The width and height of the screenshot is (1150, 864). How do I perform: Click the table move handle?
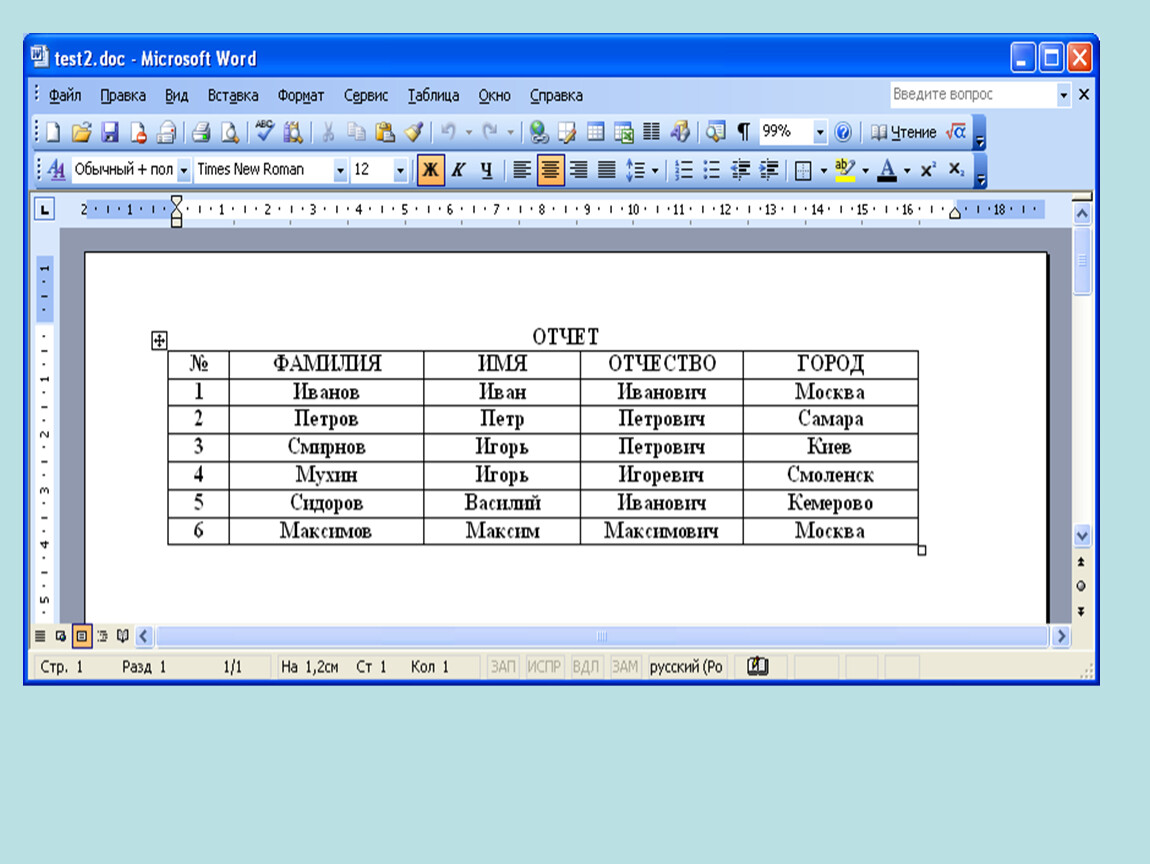(159, 340)
